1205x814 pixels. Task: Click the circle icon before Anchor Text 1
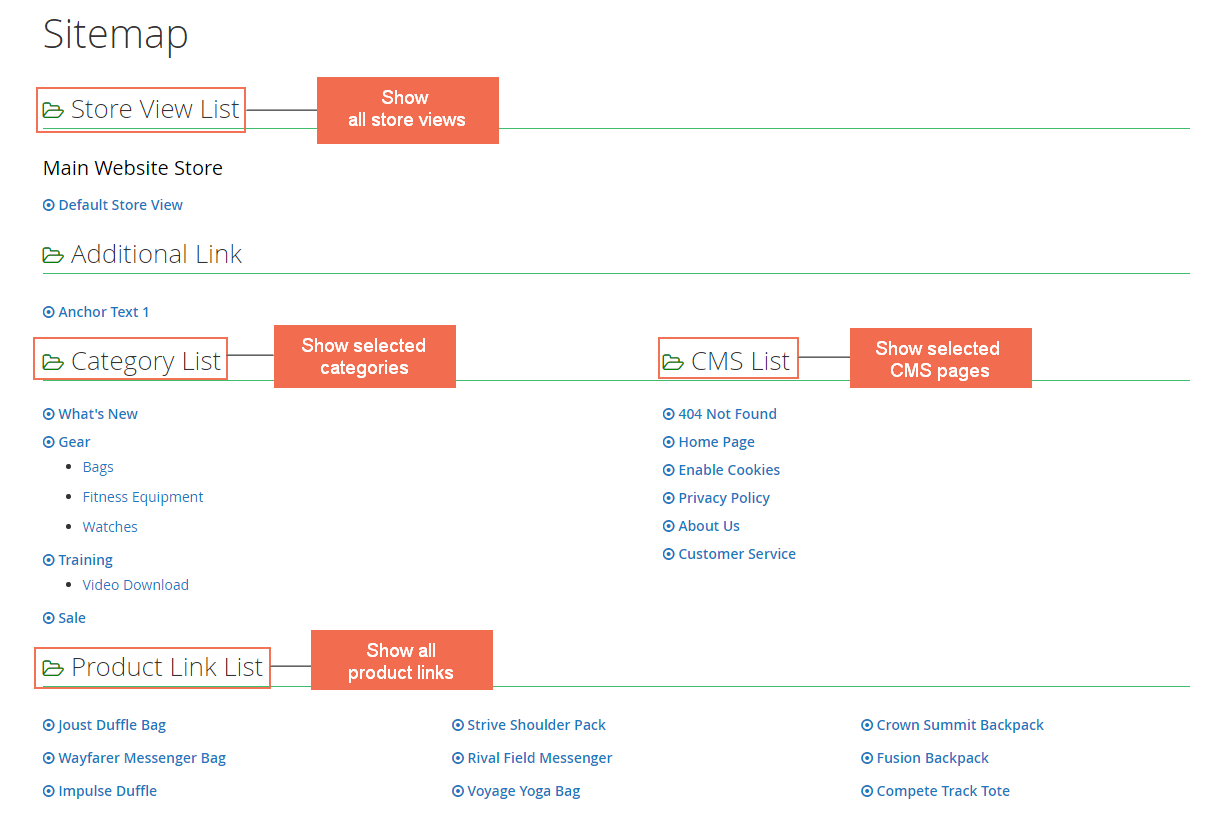pos(49,312)
